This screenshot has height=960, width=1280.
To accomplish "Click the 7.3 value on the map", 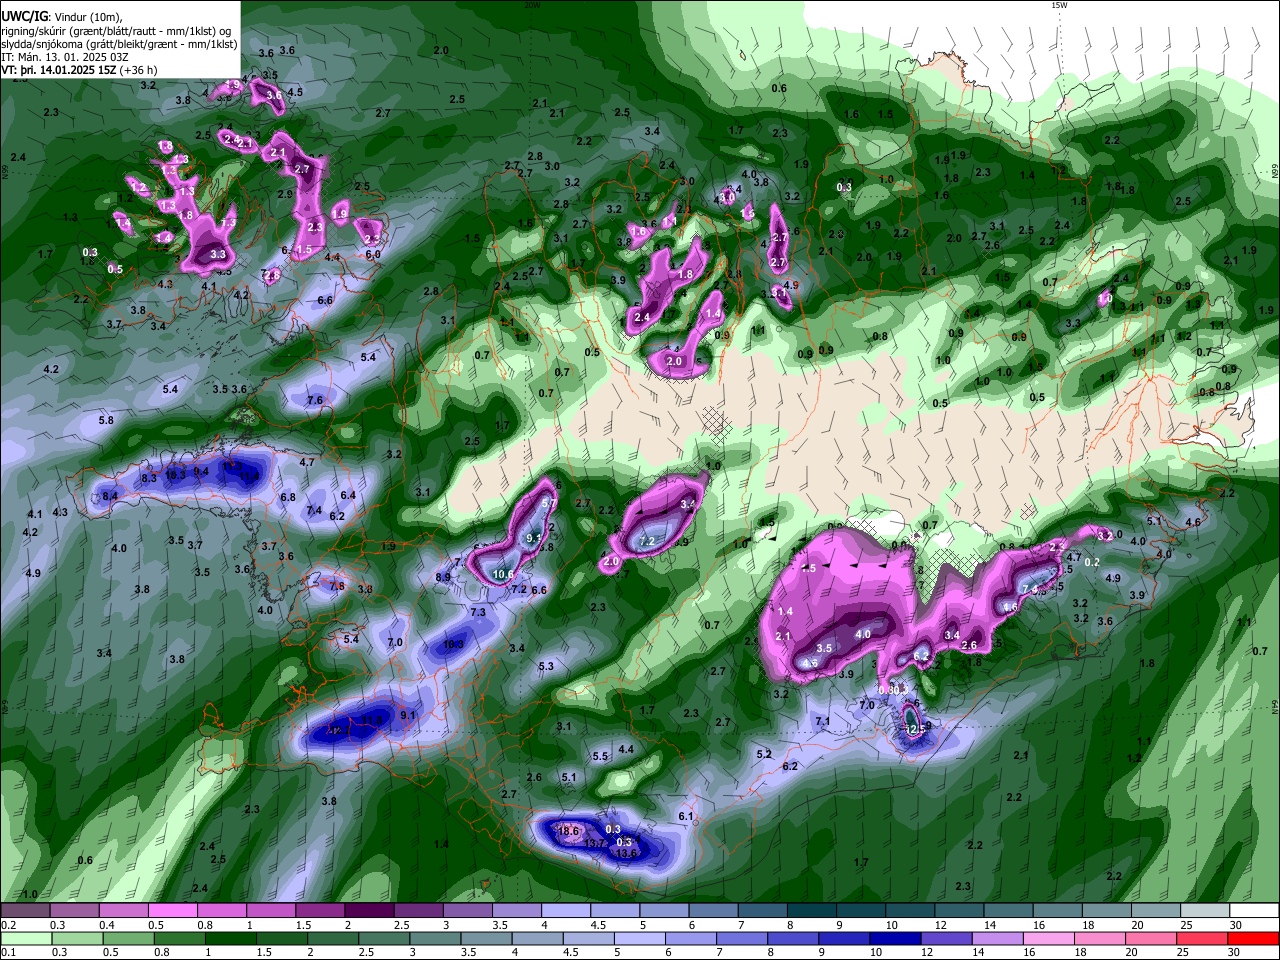I will [x=478, y=612].
